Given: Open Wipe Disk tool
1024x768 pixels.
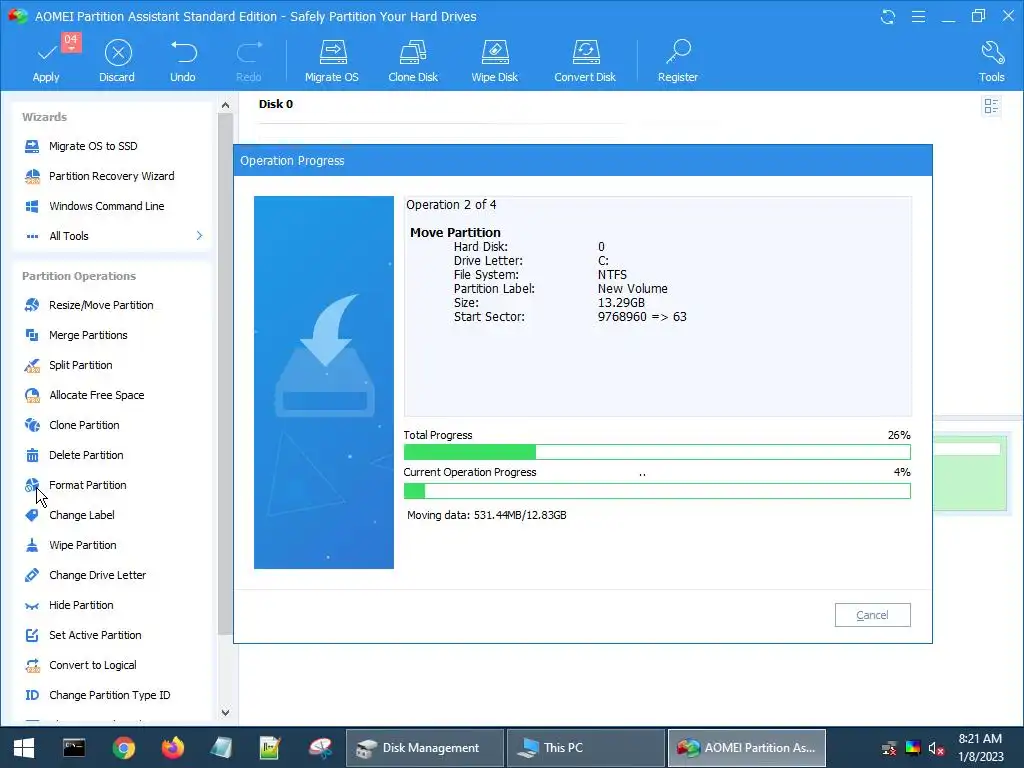Looking at the screenshot, I should tap(494, 61).
